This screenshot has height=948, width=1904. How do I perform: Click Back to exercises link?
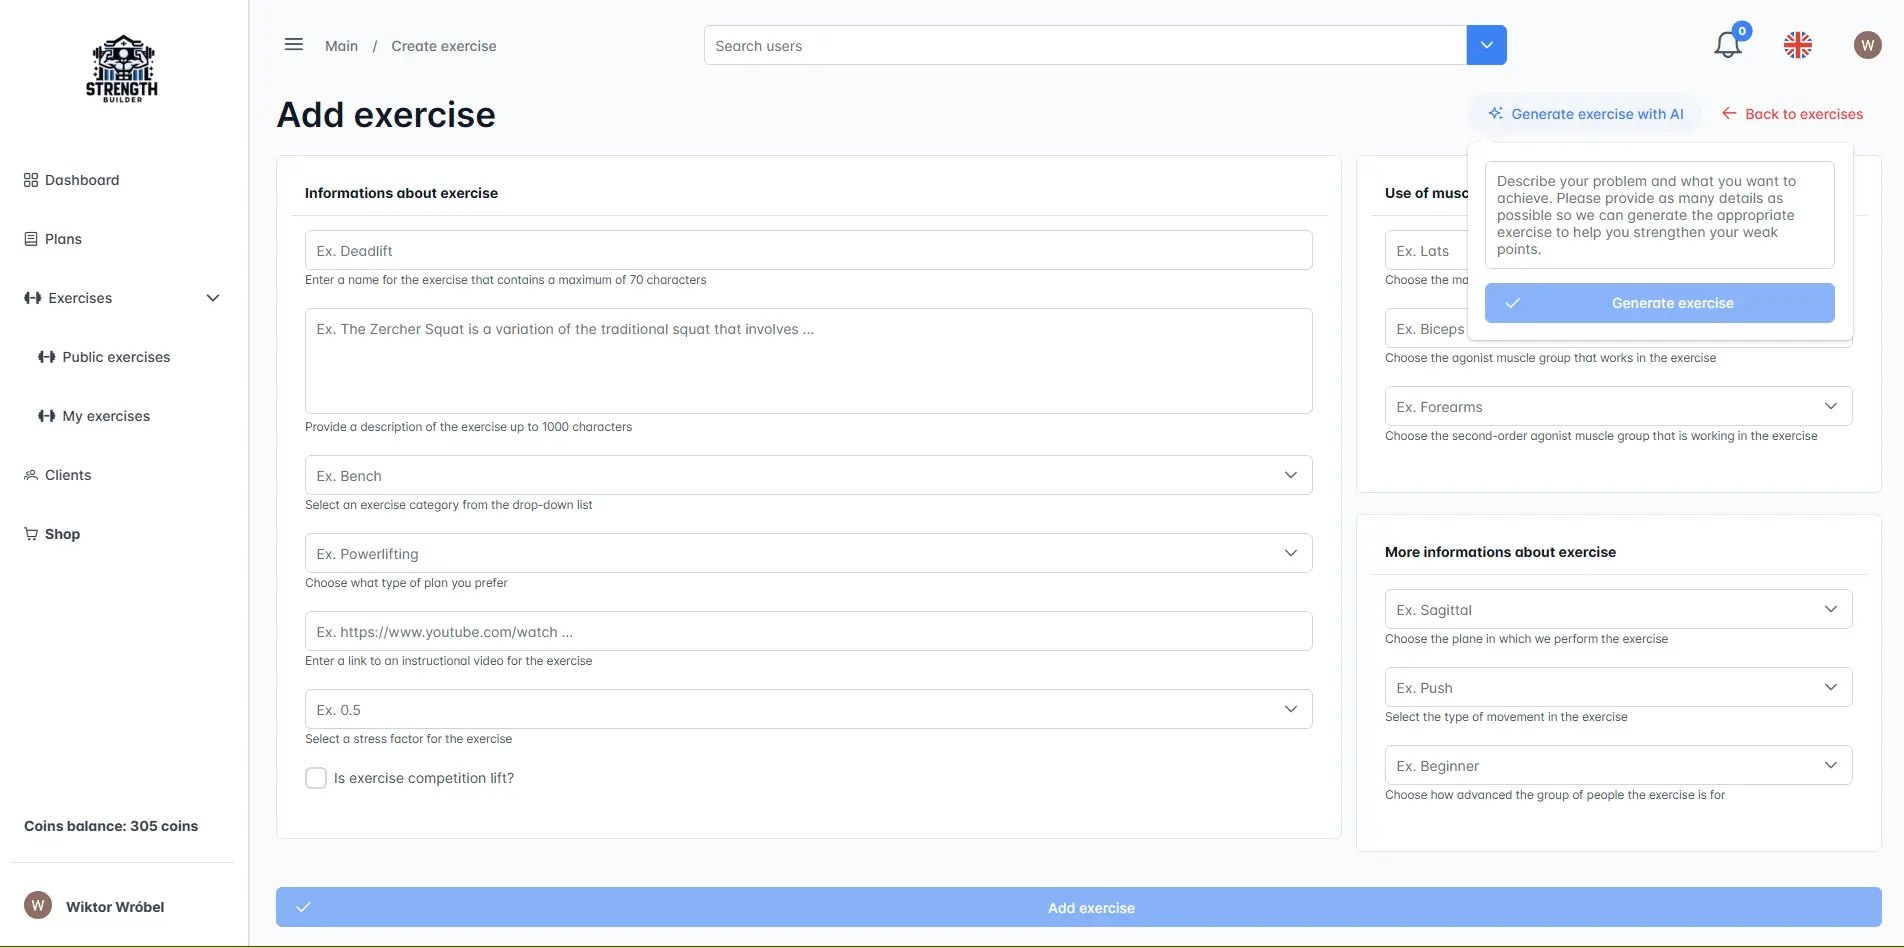(1792, 114)
